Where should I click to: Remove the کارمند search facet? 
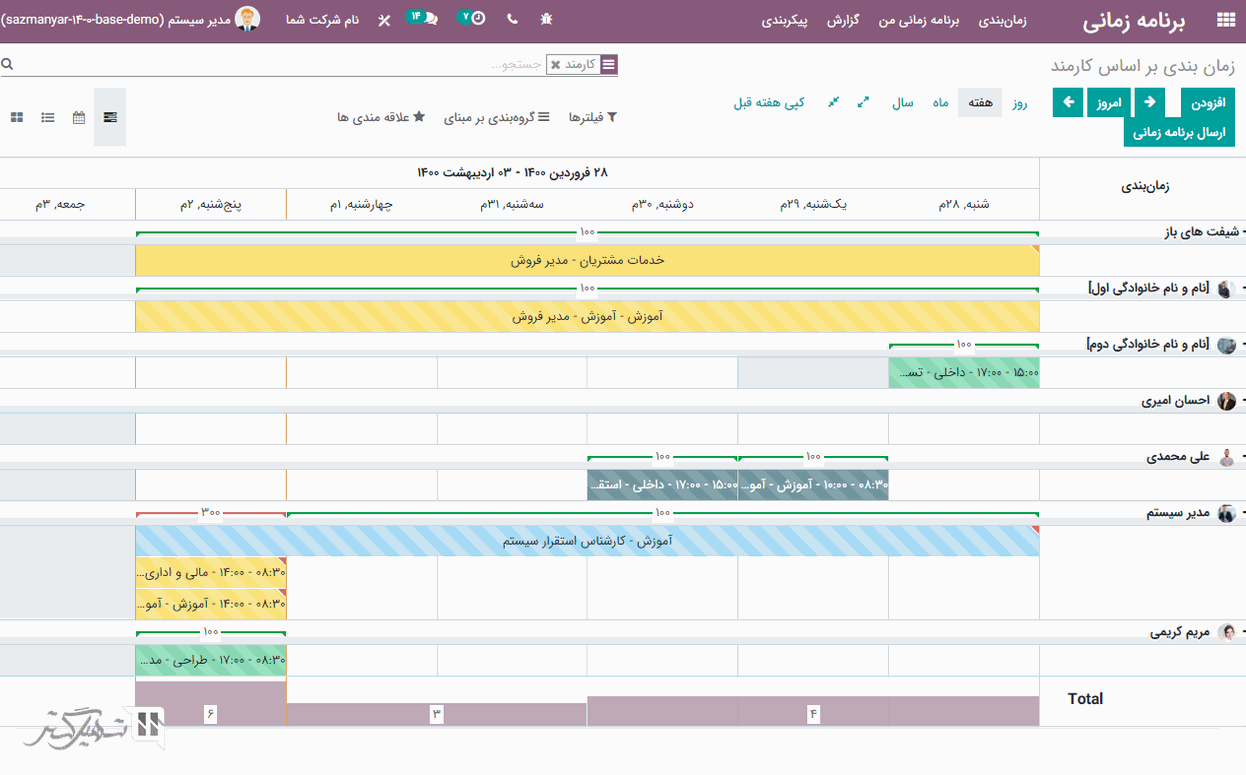point(556,65)
